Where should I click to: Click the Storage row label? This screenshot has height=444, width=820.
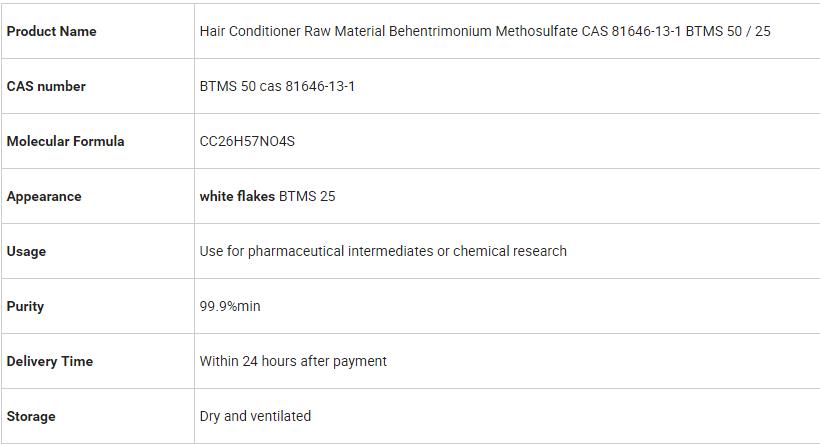[31, 416]
